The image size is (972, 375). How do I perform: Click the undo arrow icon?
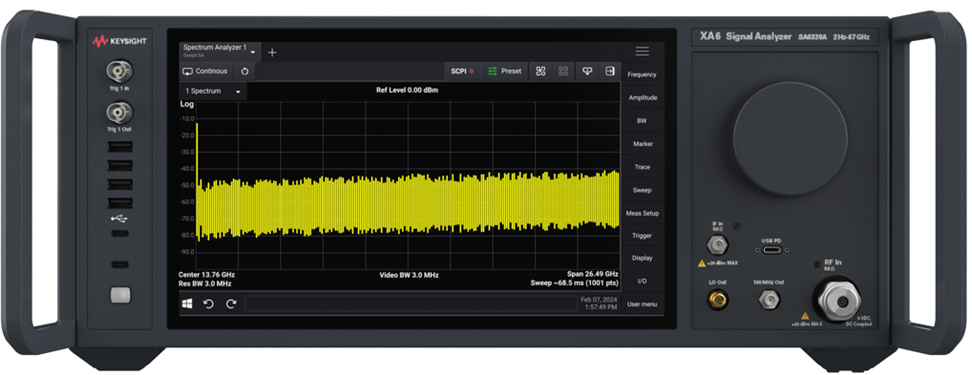tap(209, 304)
